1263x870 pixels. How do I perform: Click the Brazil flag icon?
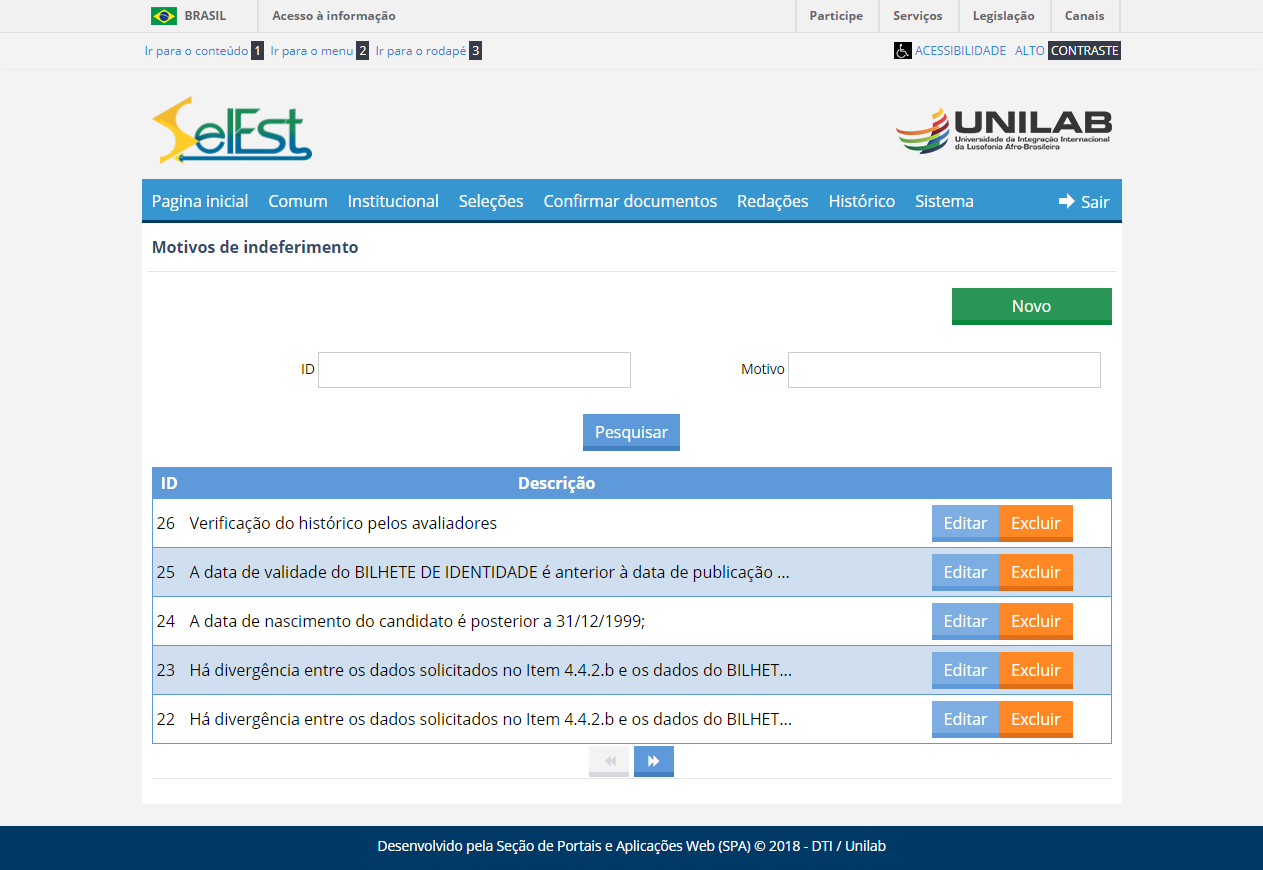tap(164, 16)
